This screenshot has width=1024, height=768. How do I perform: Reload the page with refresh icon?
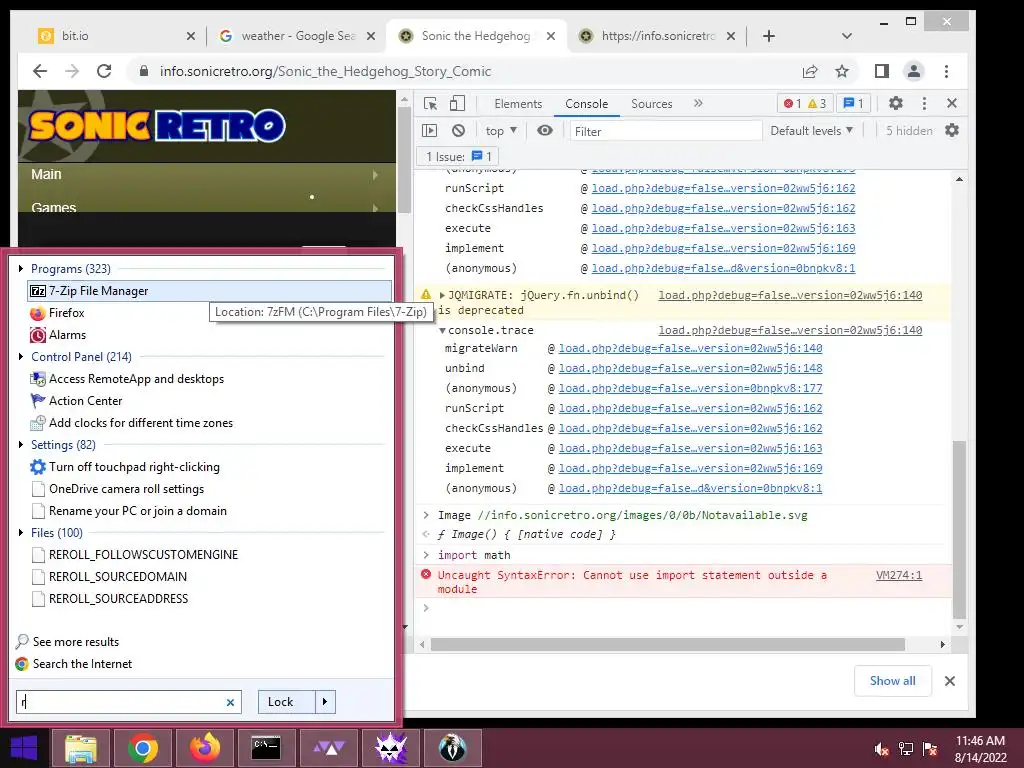[104, 71]
